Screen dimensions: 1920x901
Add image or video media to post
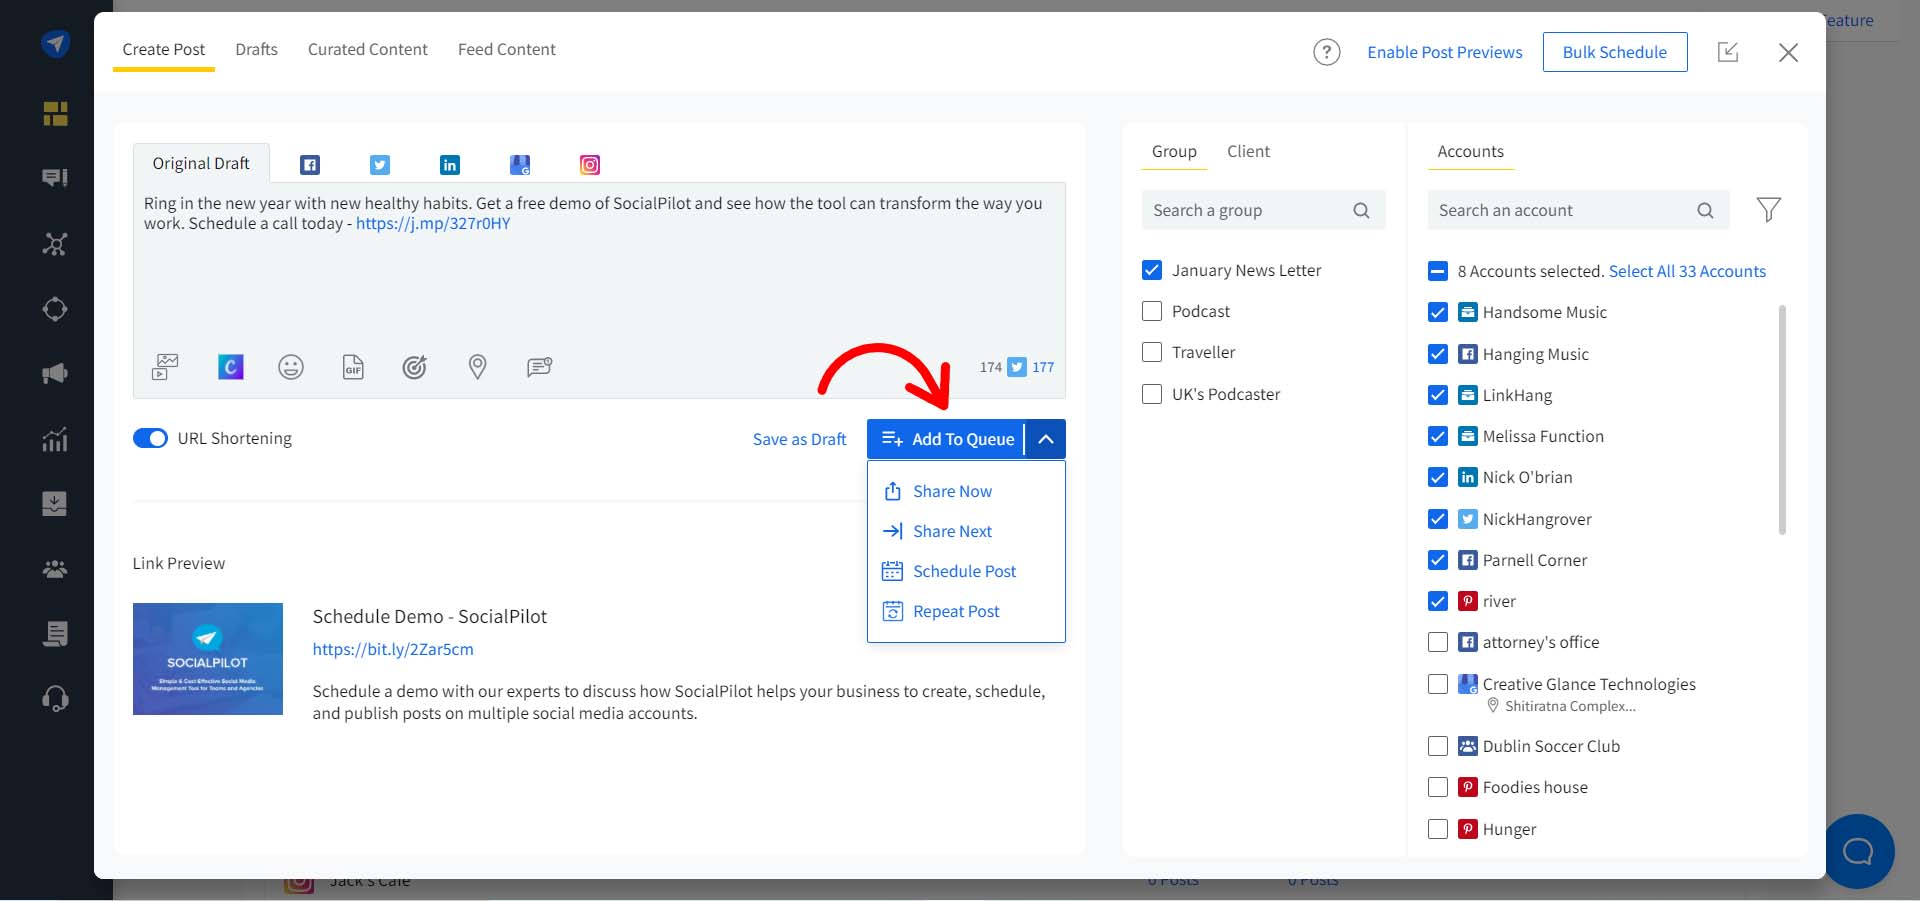click(x=165, y=367)
